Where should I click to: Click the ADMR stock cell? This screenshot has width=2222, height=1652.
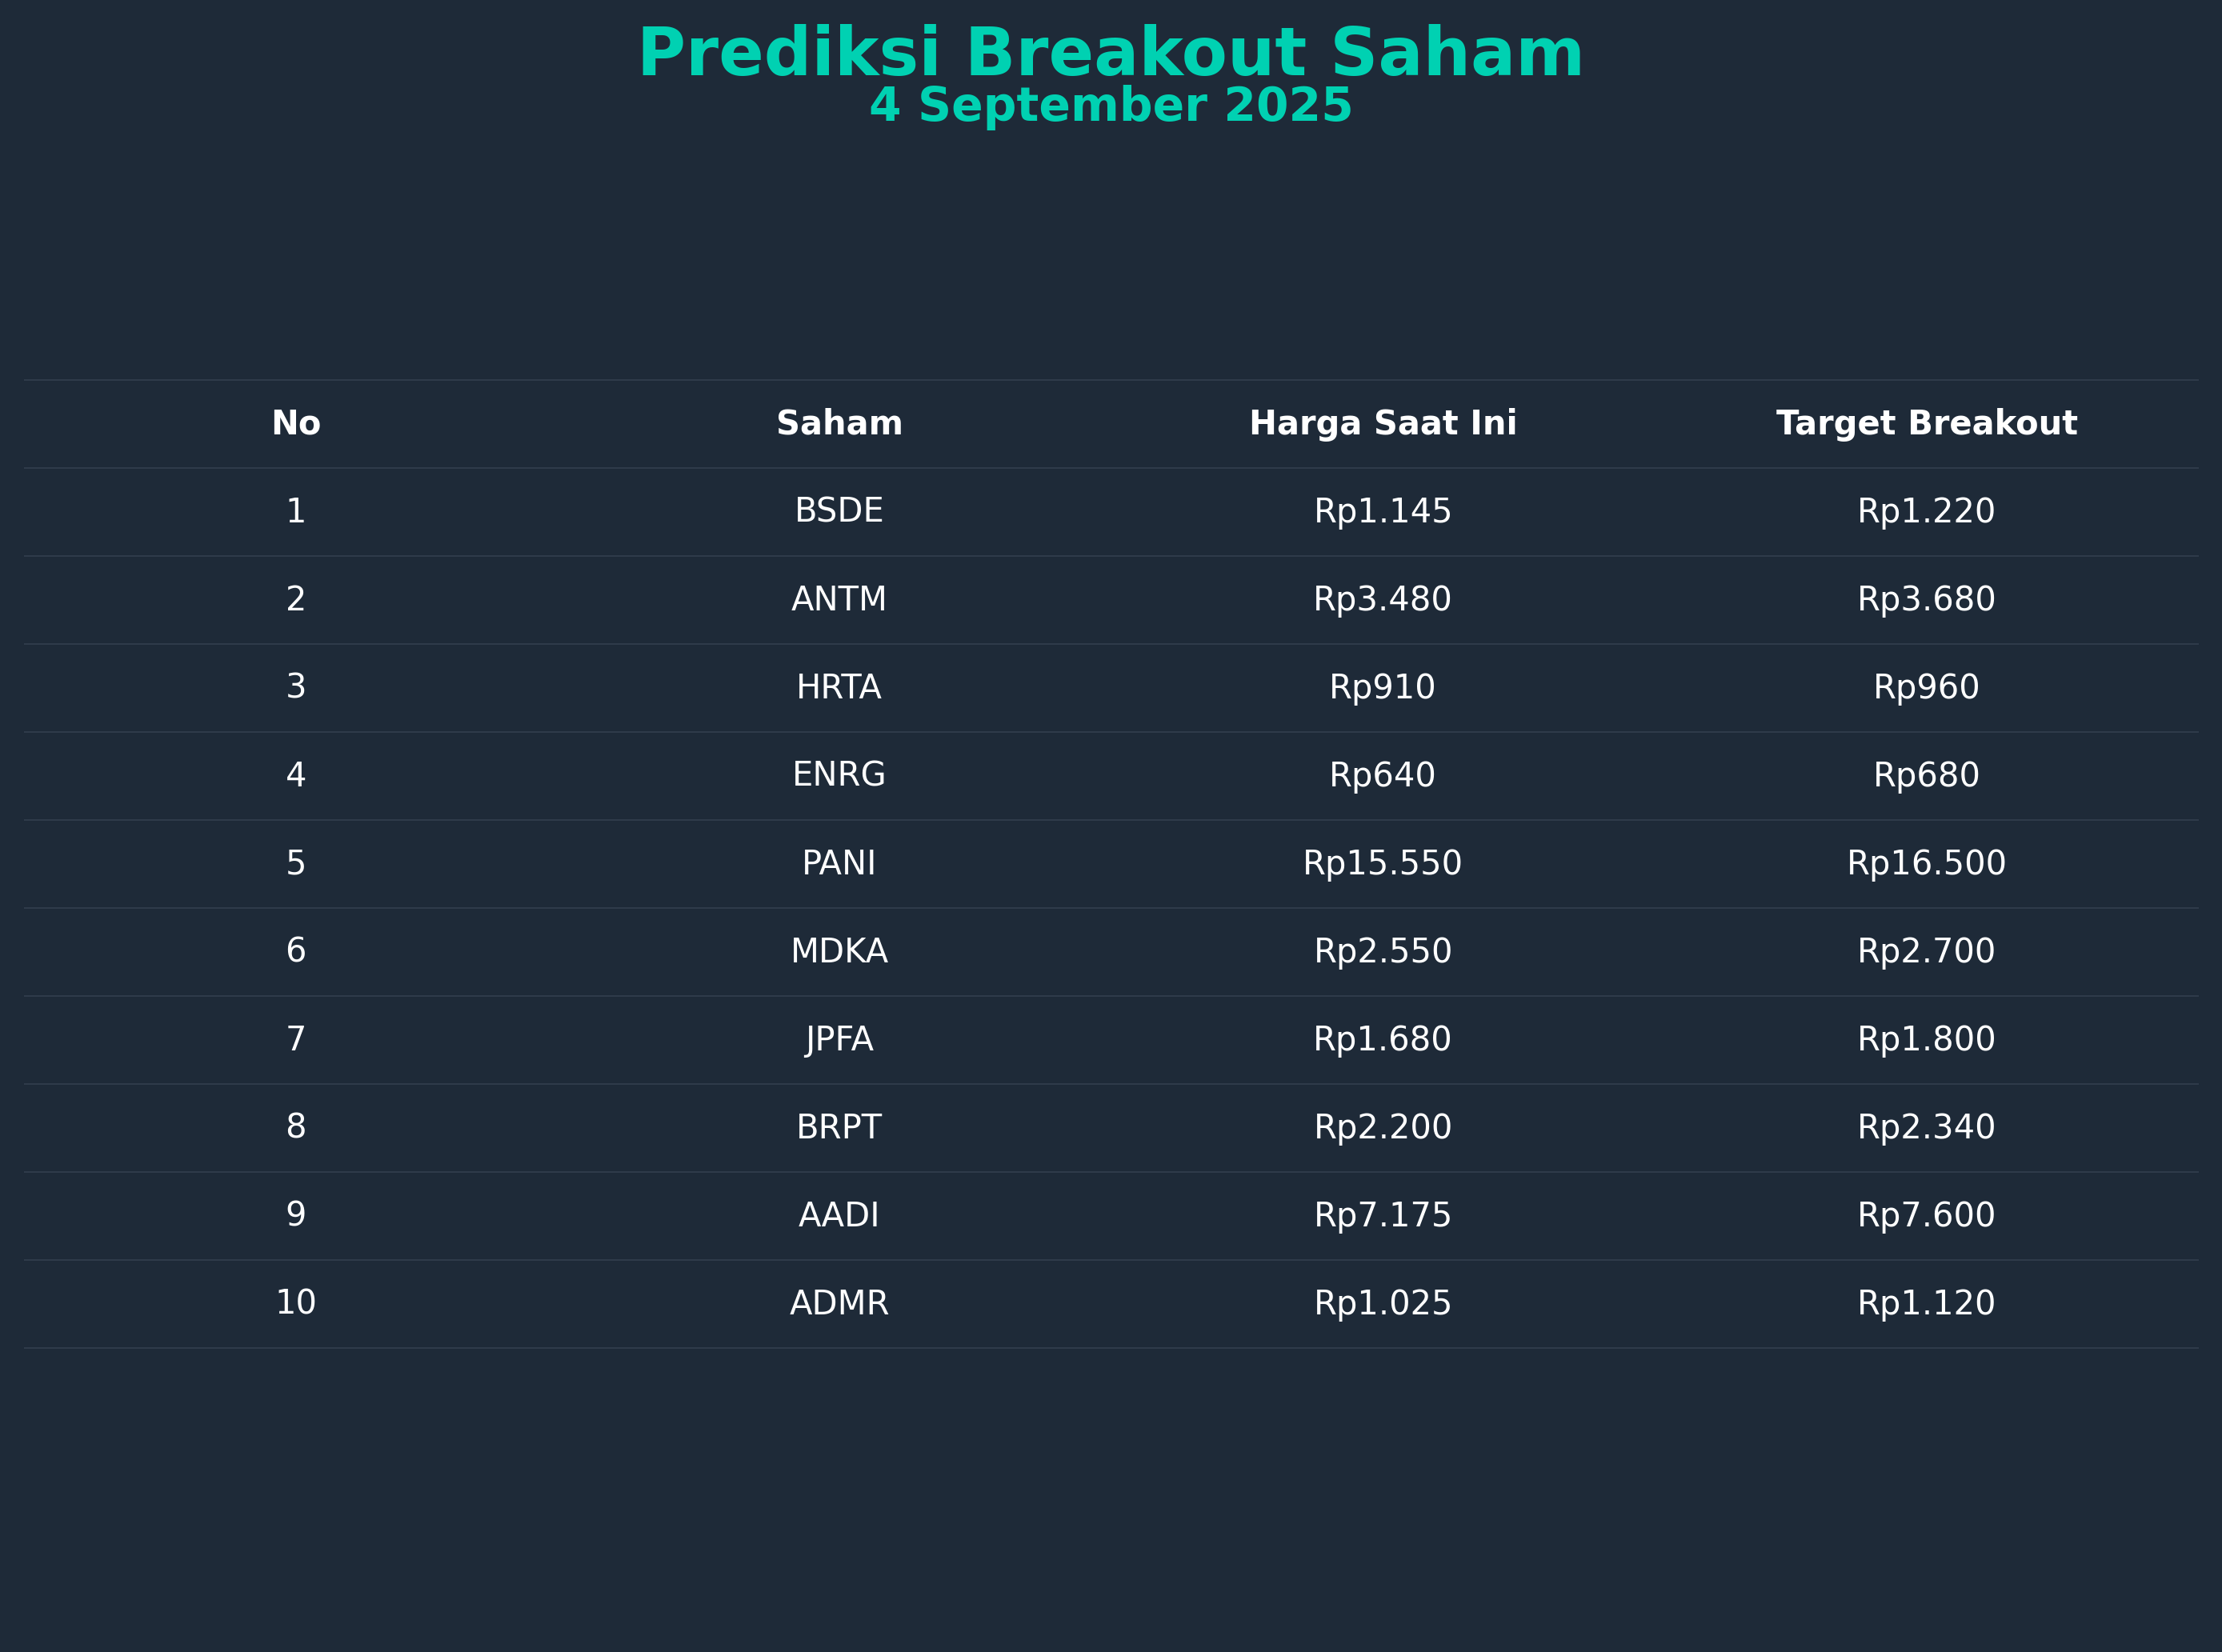pos(839,1303)
